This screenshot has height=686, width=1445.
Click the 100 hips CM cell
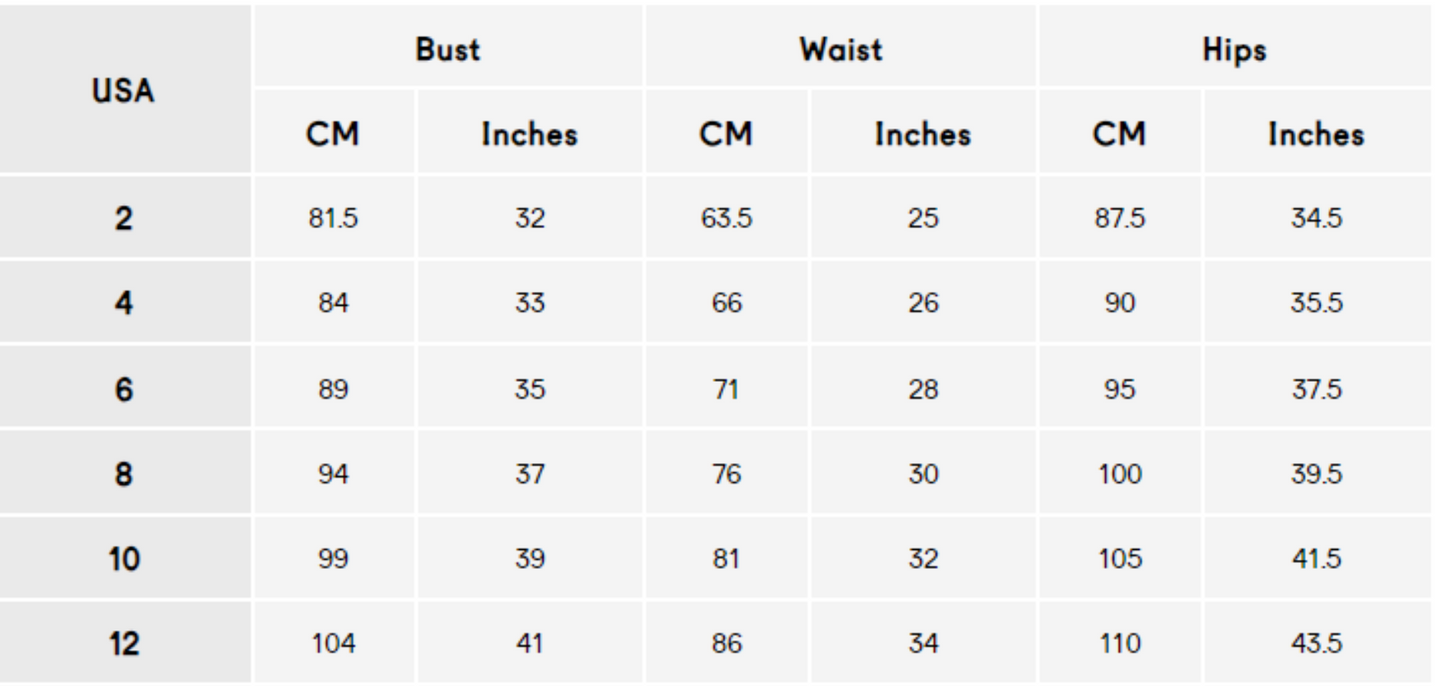coord(1120,474)
